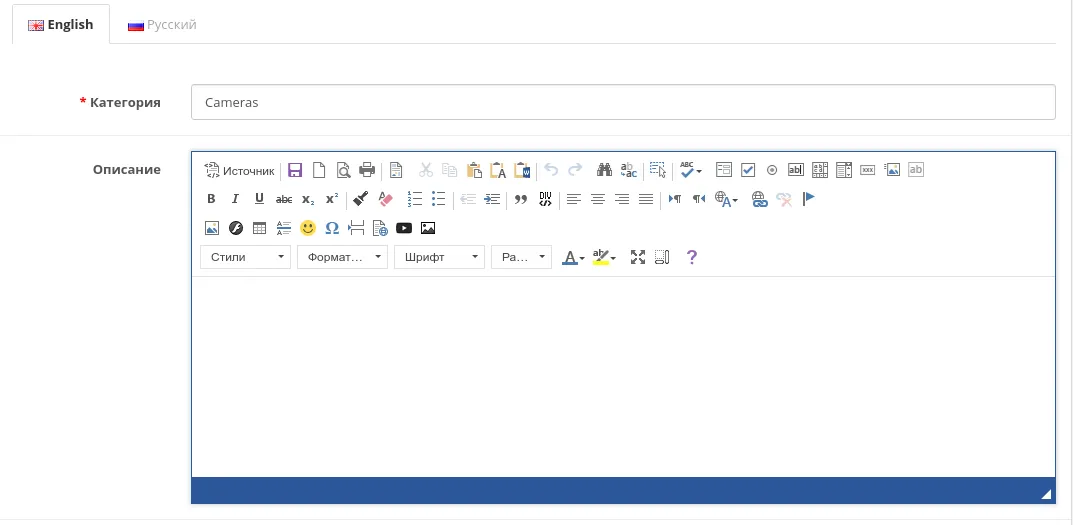
Task: Toggle bold formatting
Action: click(x=211, y=199)
